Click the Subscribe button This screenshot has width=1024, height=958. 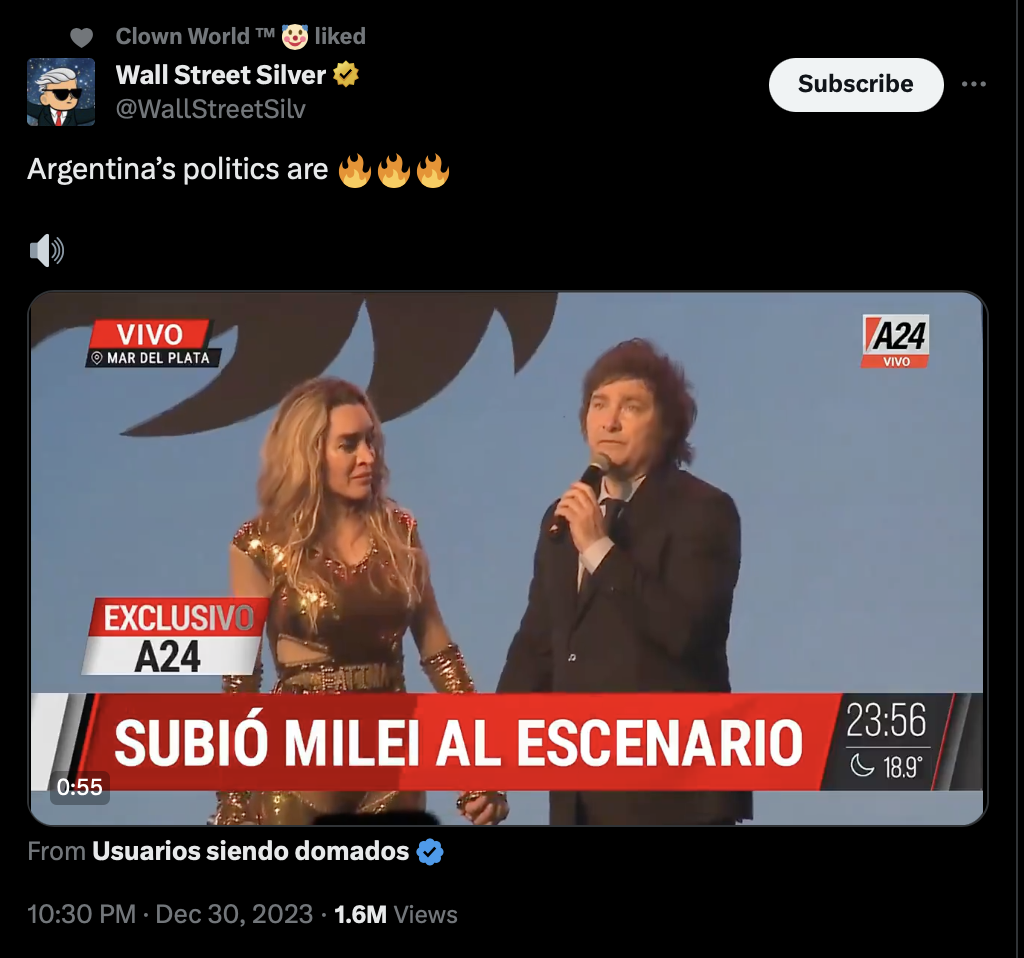pyautogui.click(x=856, y=84)
